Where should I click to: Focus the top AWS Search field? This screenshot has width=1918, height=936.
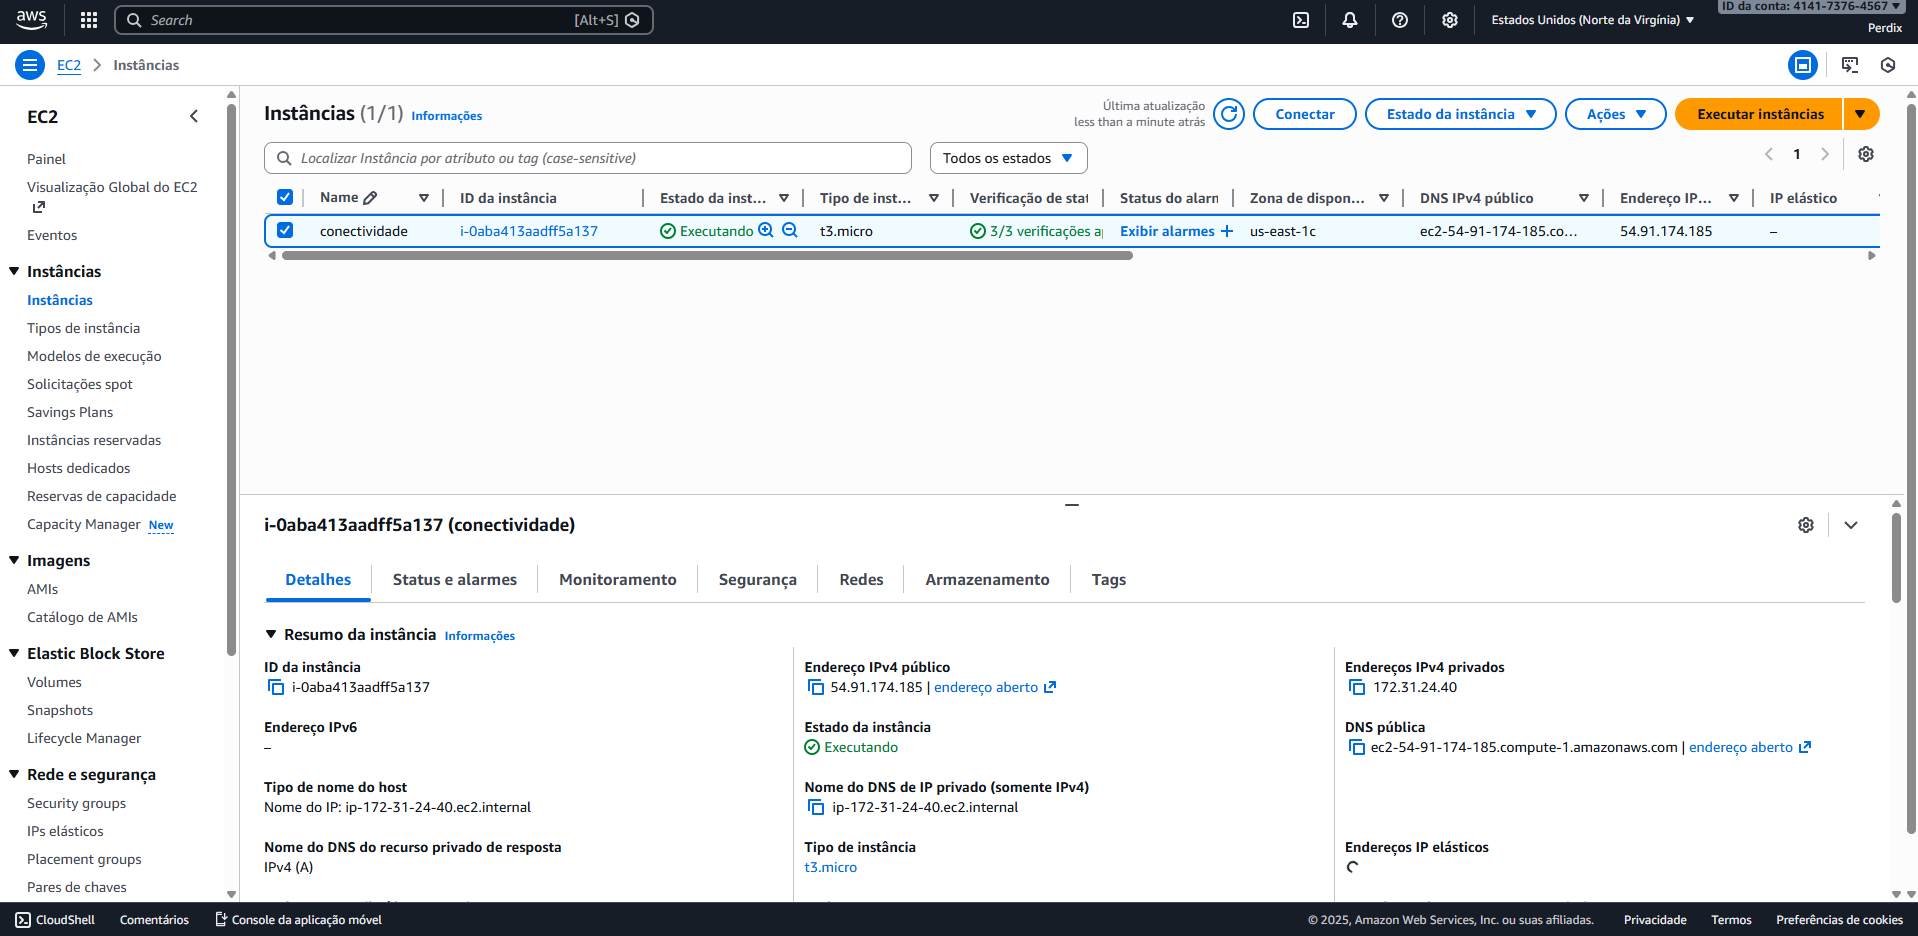[x=384, y=20]
